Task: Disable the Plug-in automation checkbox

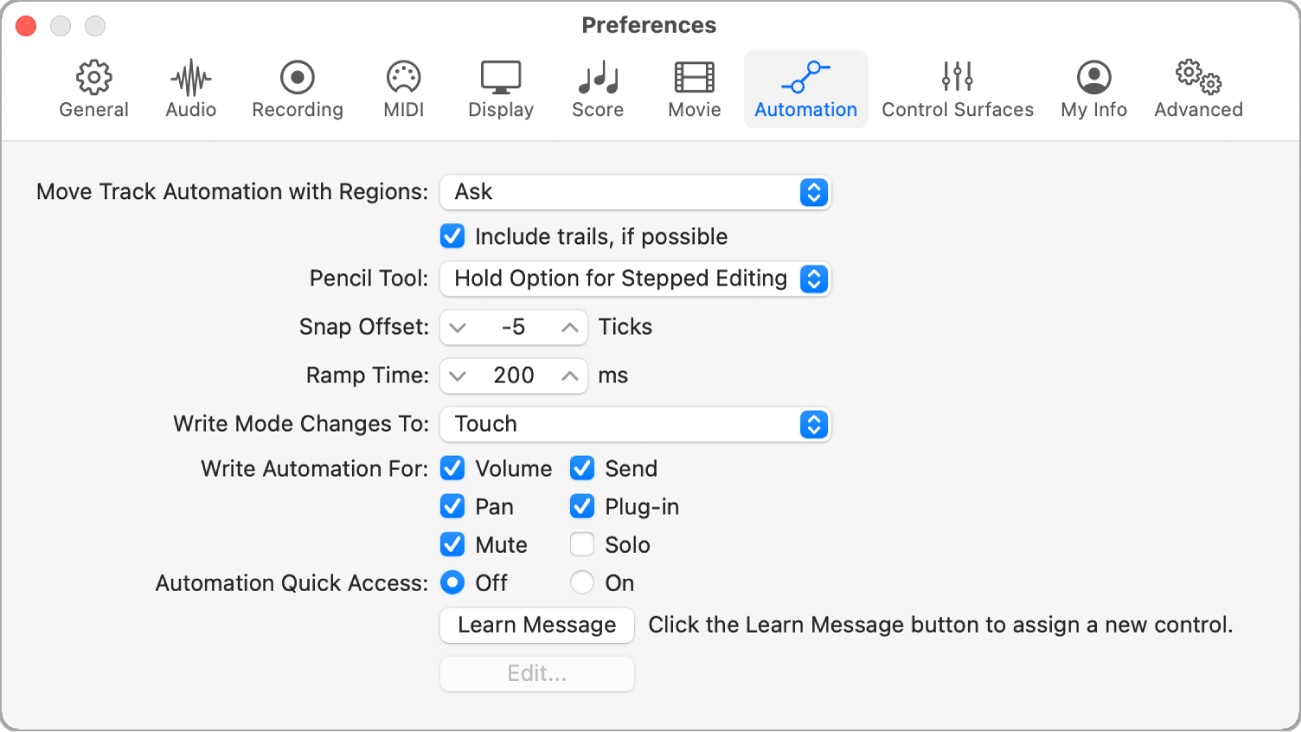Action: [582, 507]
